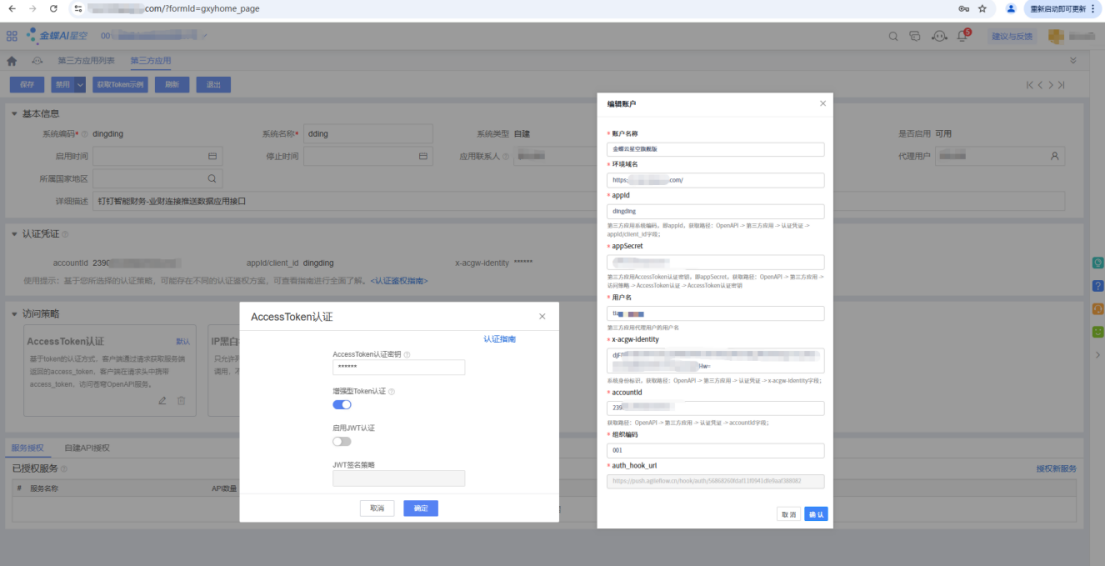Click the customer service robot icon in header
Image resolution: width=1106 pixels, height=566 pixels.
pos(939,36)
